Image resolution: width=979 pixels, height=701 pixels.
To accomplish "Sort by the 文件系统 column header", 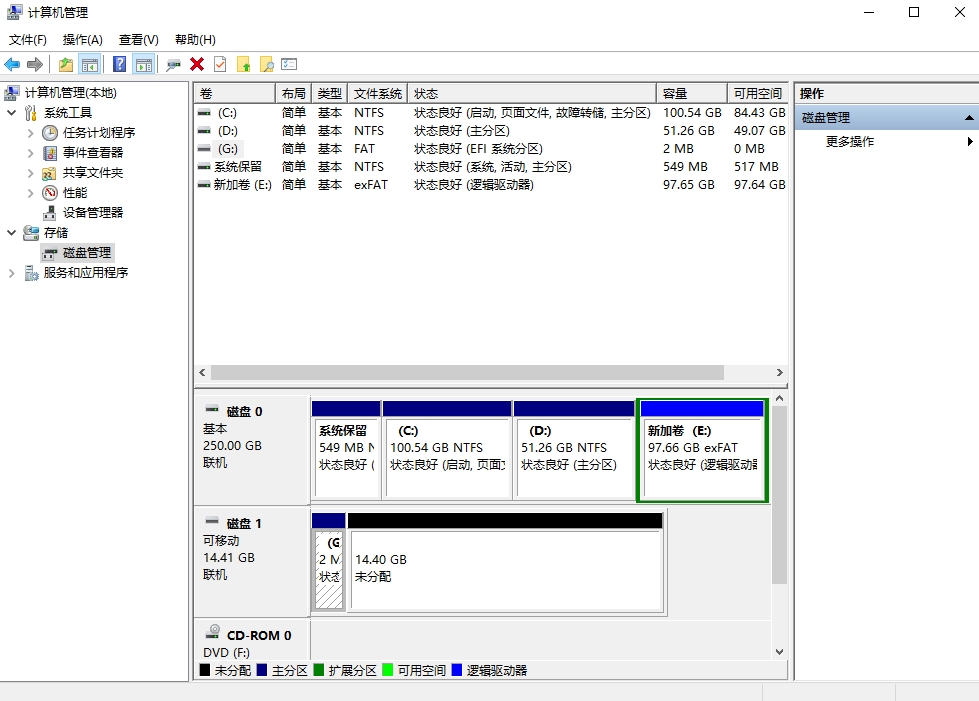I will click(378, 94).
